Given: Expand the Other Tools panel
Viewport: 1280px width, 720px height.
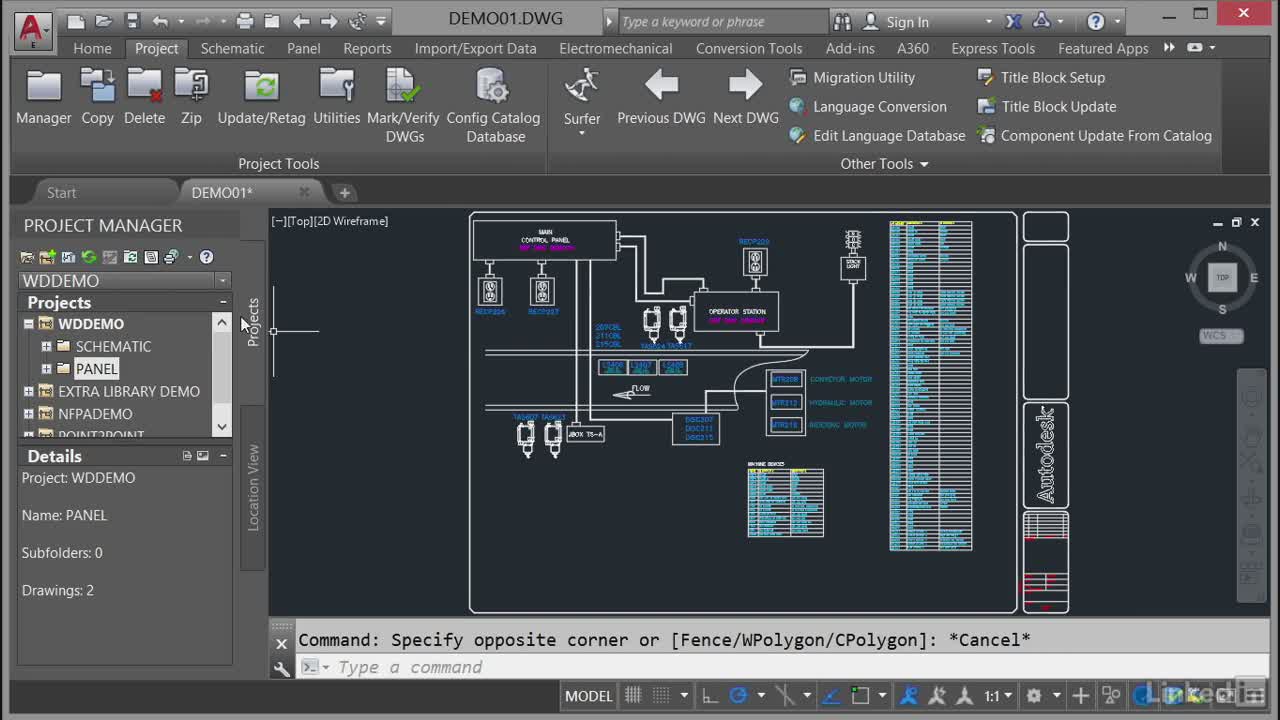Looking at the screenshot, I should pos(884,163).
